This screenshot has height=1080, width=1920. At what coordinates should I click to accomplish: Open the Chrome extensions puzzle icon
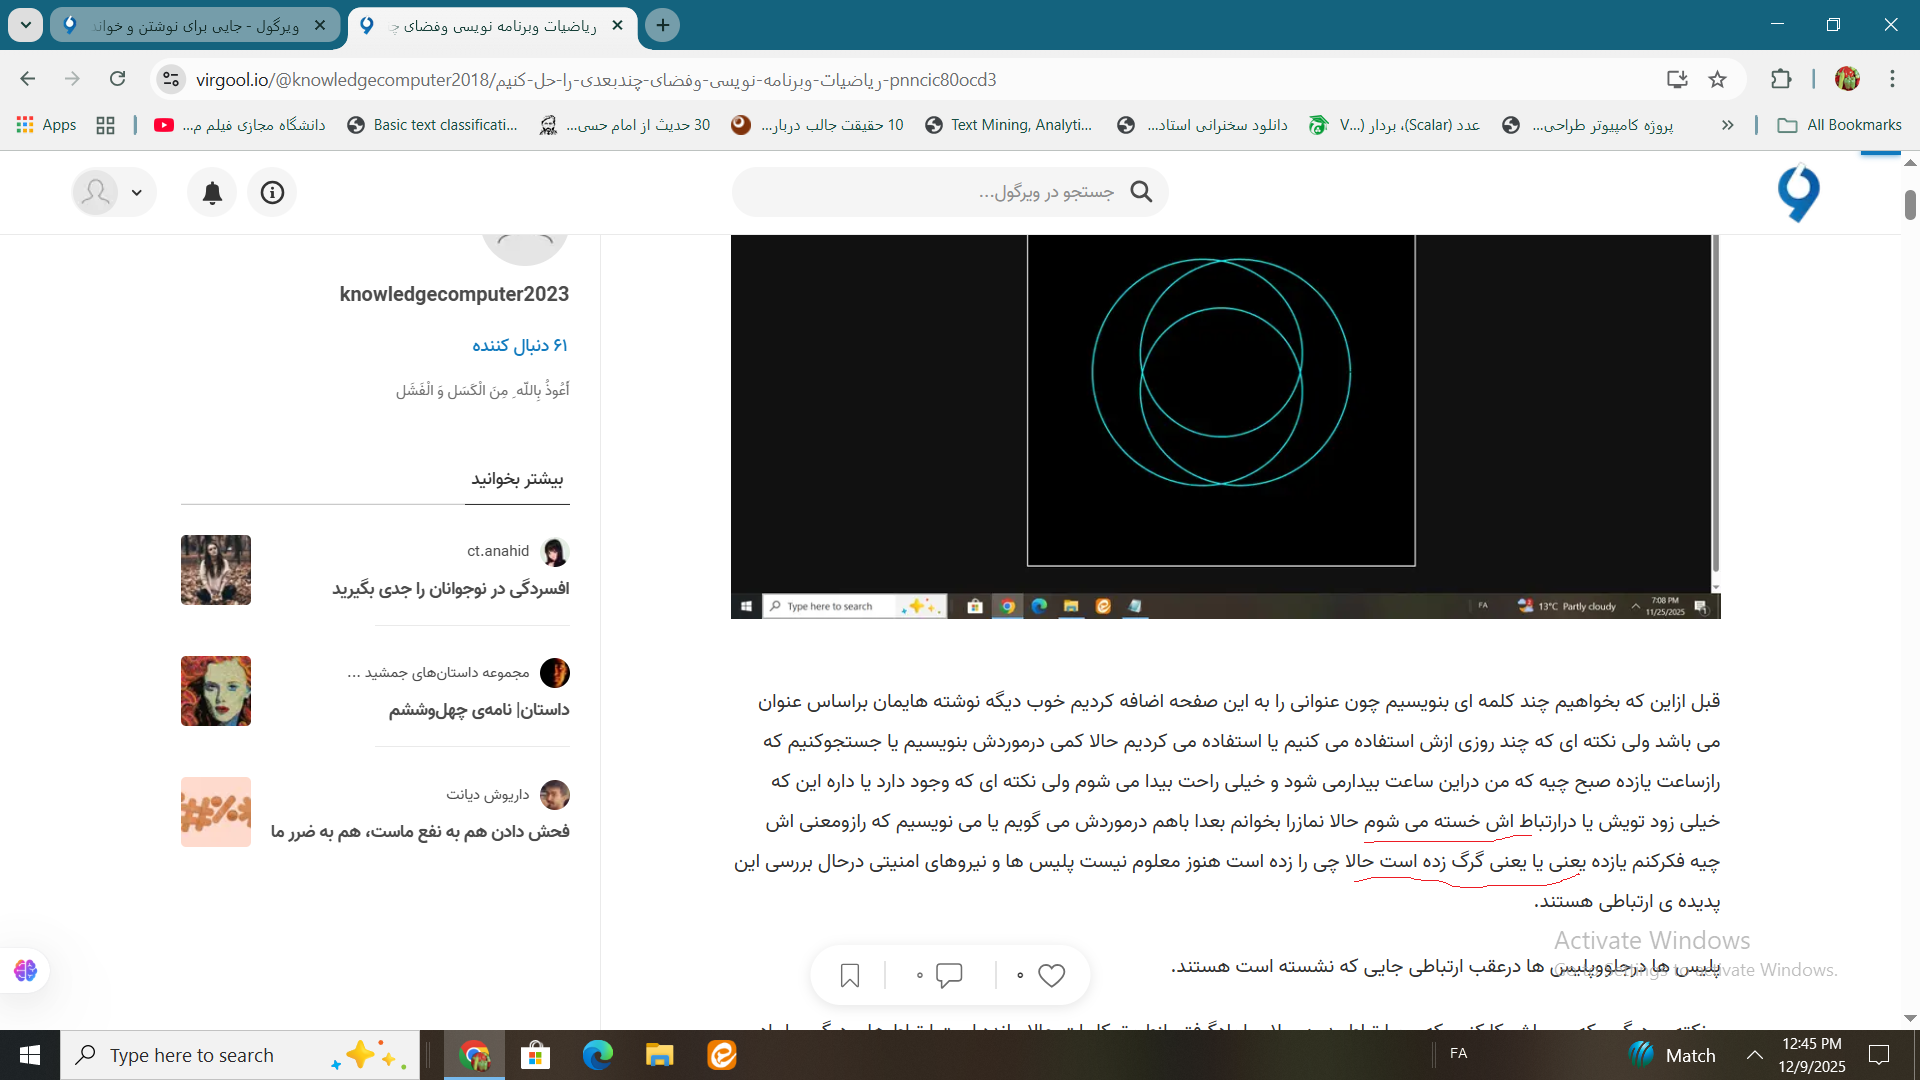(1781, 79)
